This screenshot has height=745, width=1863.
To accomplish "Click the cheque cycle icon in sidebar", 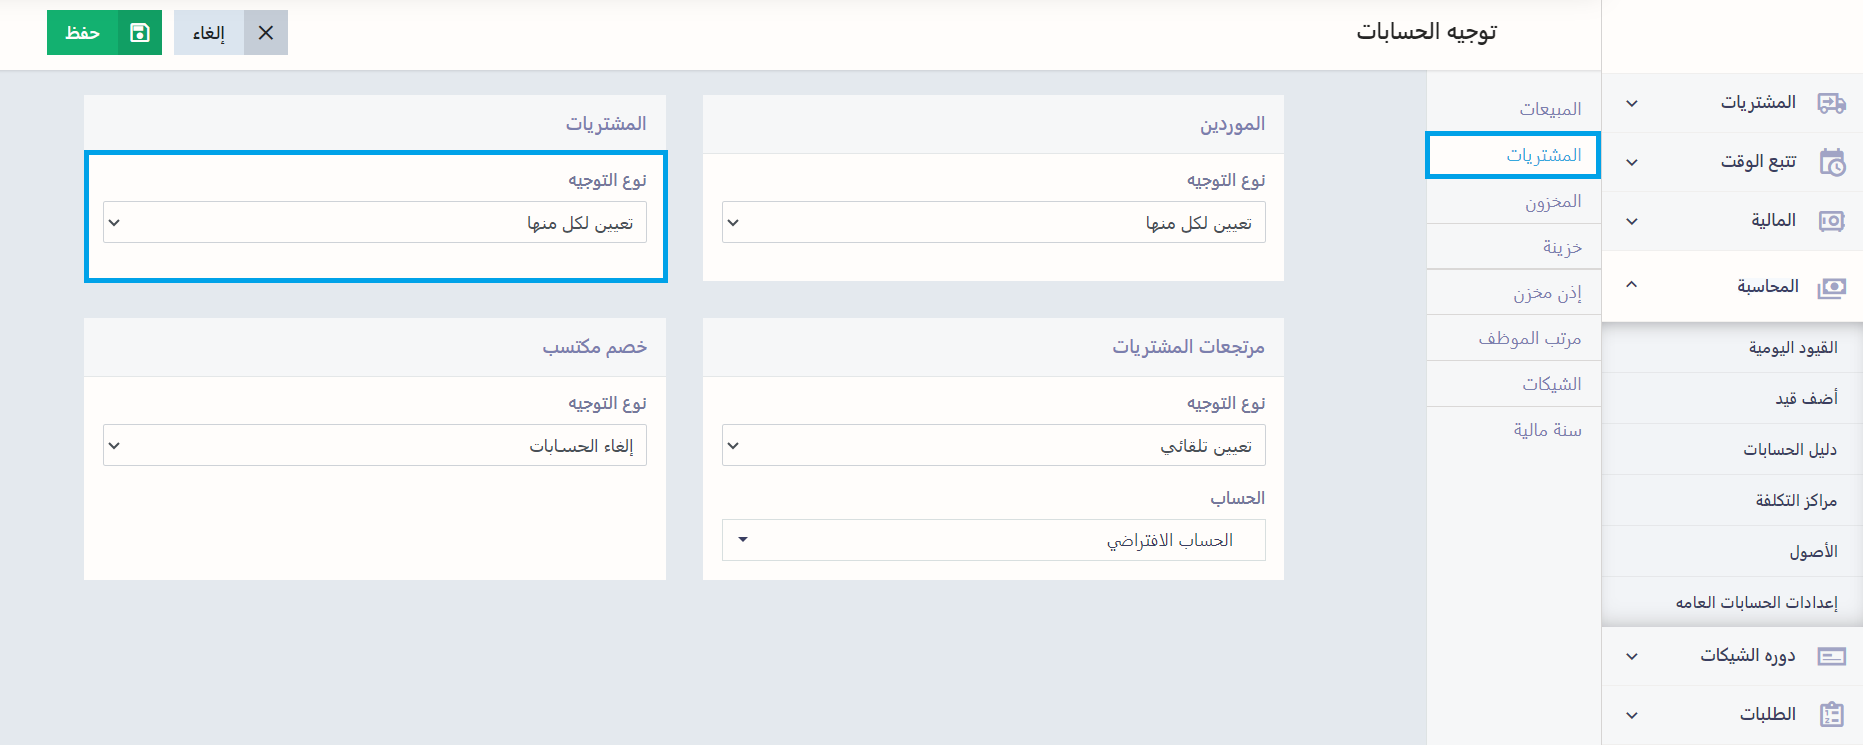I will click(x=1831, y=656).
